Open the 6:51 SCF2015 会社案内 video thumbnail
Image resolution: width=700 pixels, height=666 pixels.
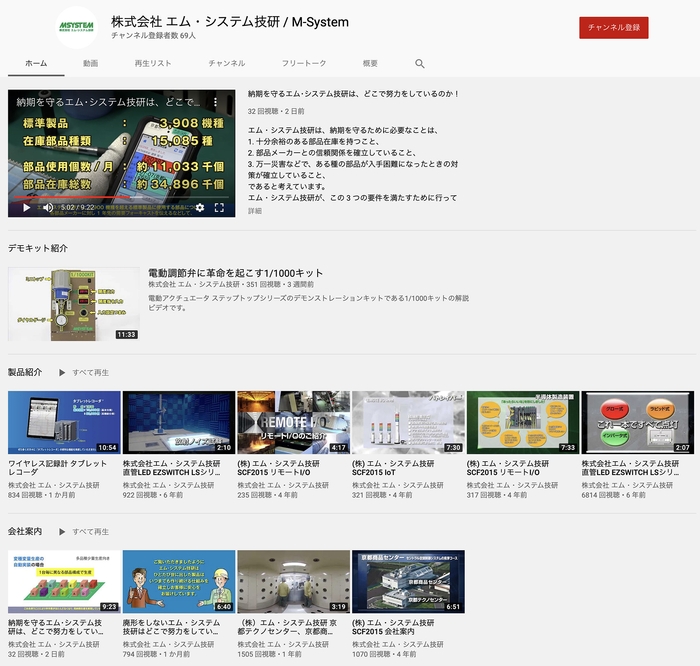pos(408,581)
